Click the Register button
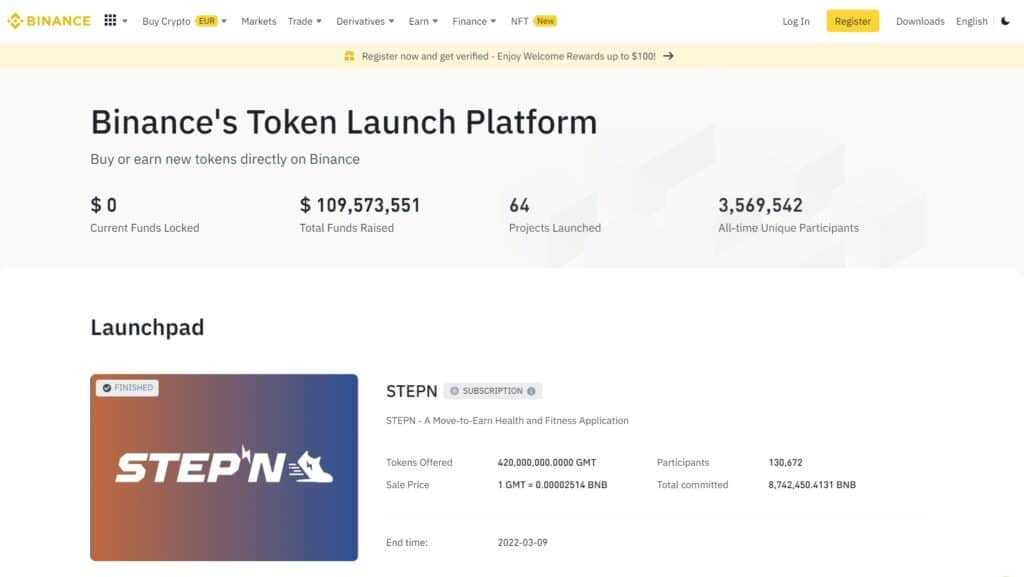This screenshot has width=1024, height=577. click(x=852, y=20)
